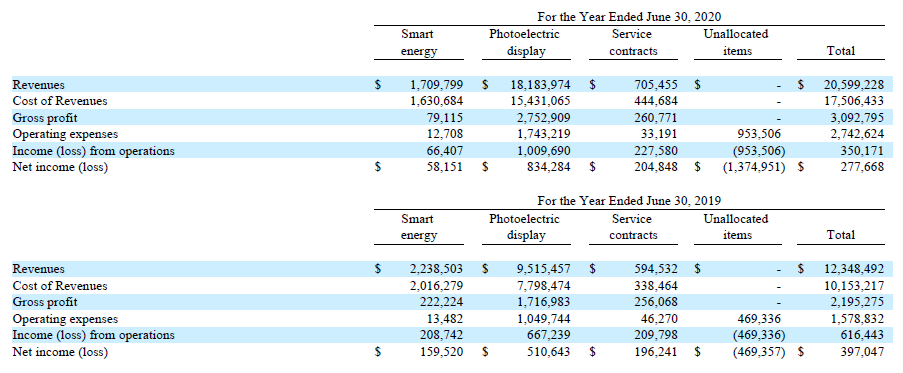903x373 pixels.
Task: Select the 'For the Year Ended June 30, 2020' heading
Action: tap(629, 17)
